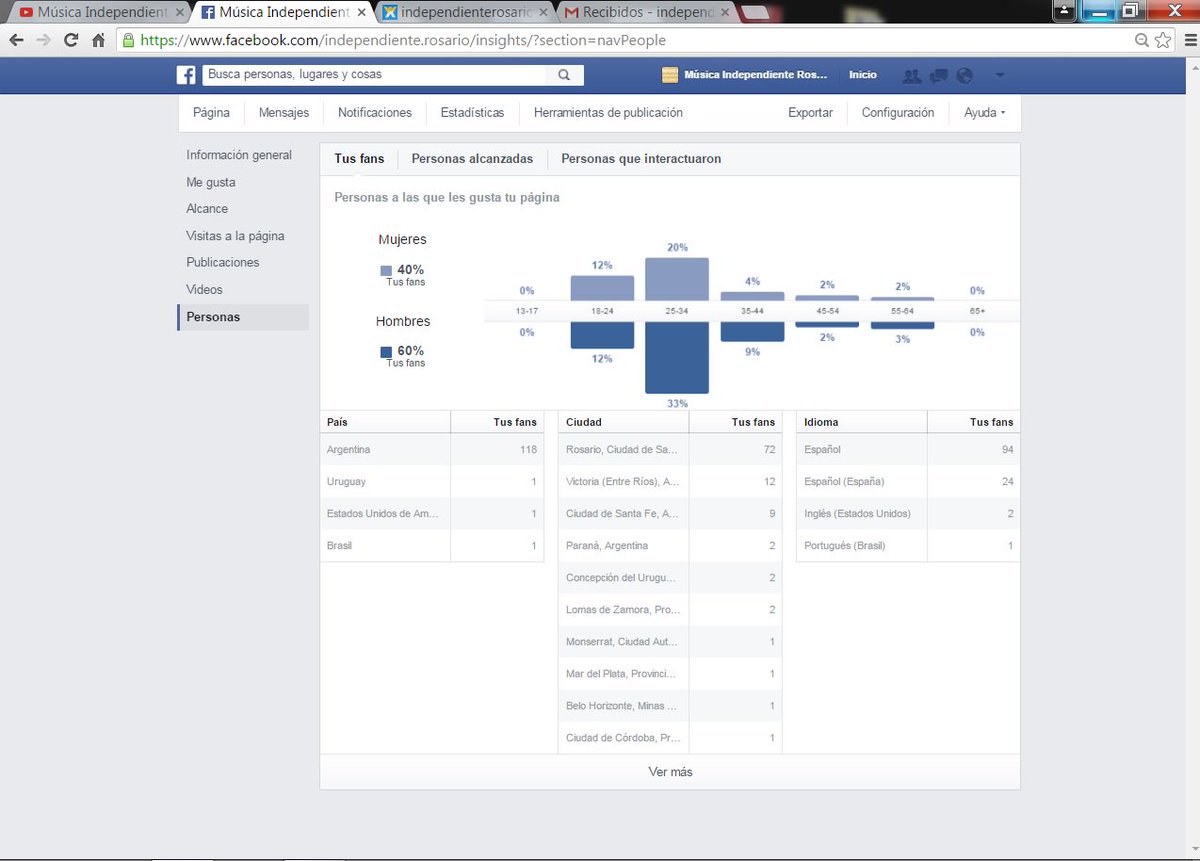
Task: Click the Exportar button
Action: click(x=810, y=113)
